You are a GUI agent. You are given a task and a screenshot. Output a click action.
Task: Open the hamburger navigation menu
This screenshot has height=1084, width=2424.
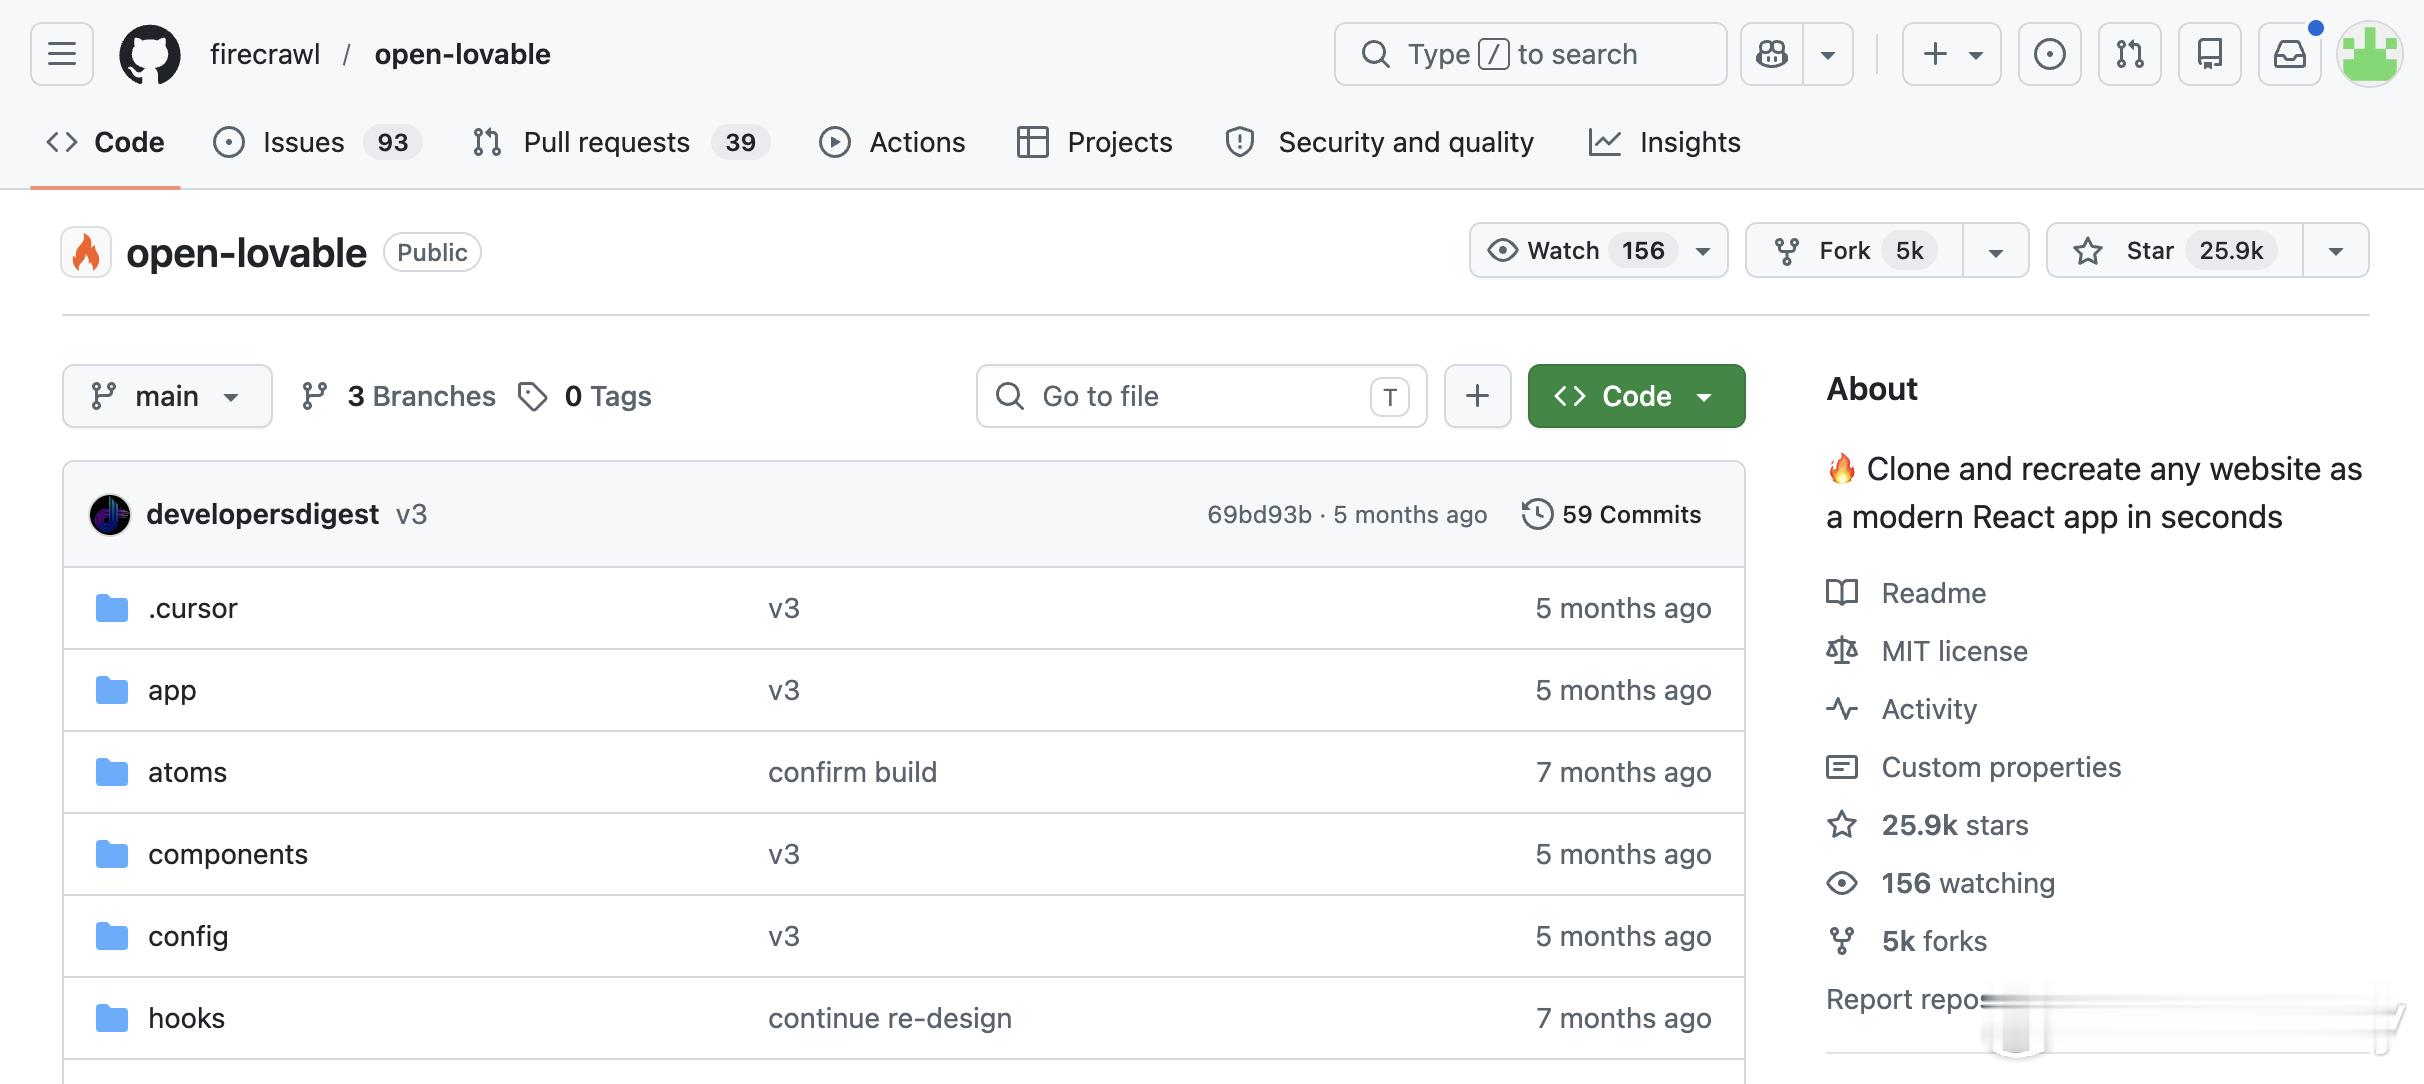(x=62, y=54)
